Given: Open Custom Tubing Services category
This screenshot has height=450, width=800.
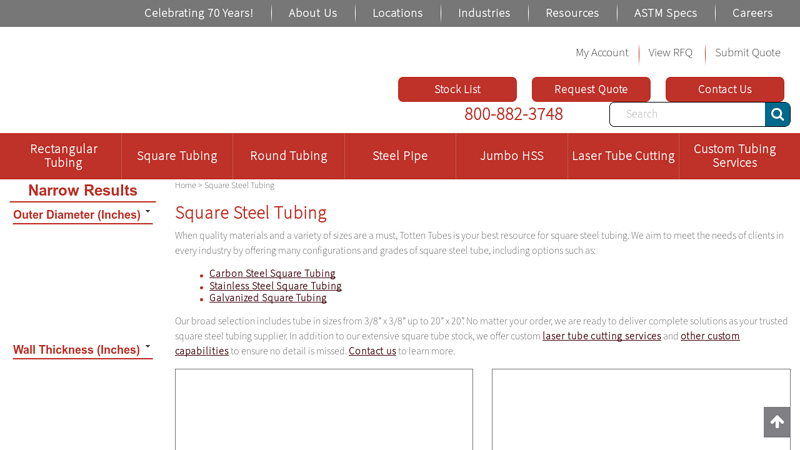Looking at the screenshot, I should pyautogui.click(x=735, y=156).
